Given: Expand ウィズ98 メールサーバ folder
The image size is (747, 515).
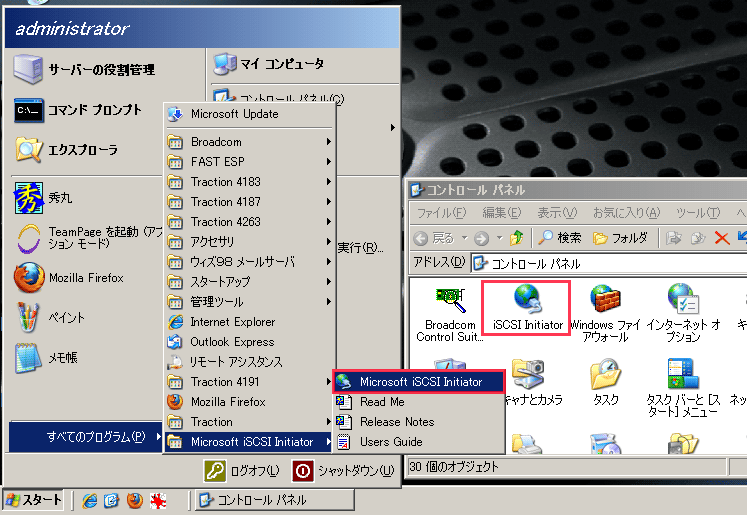Looking at the screenshot, I should (249, 262).
